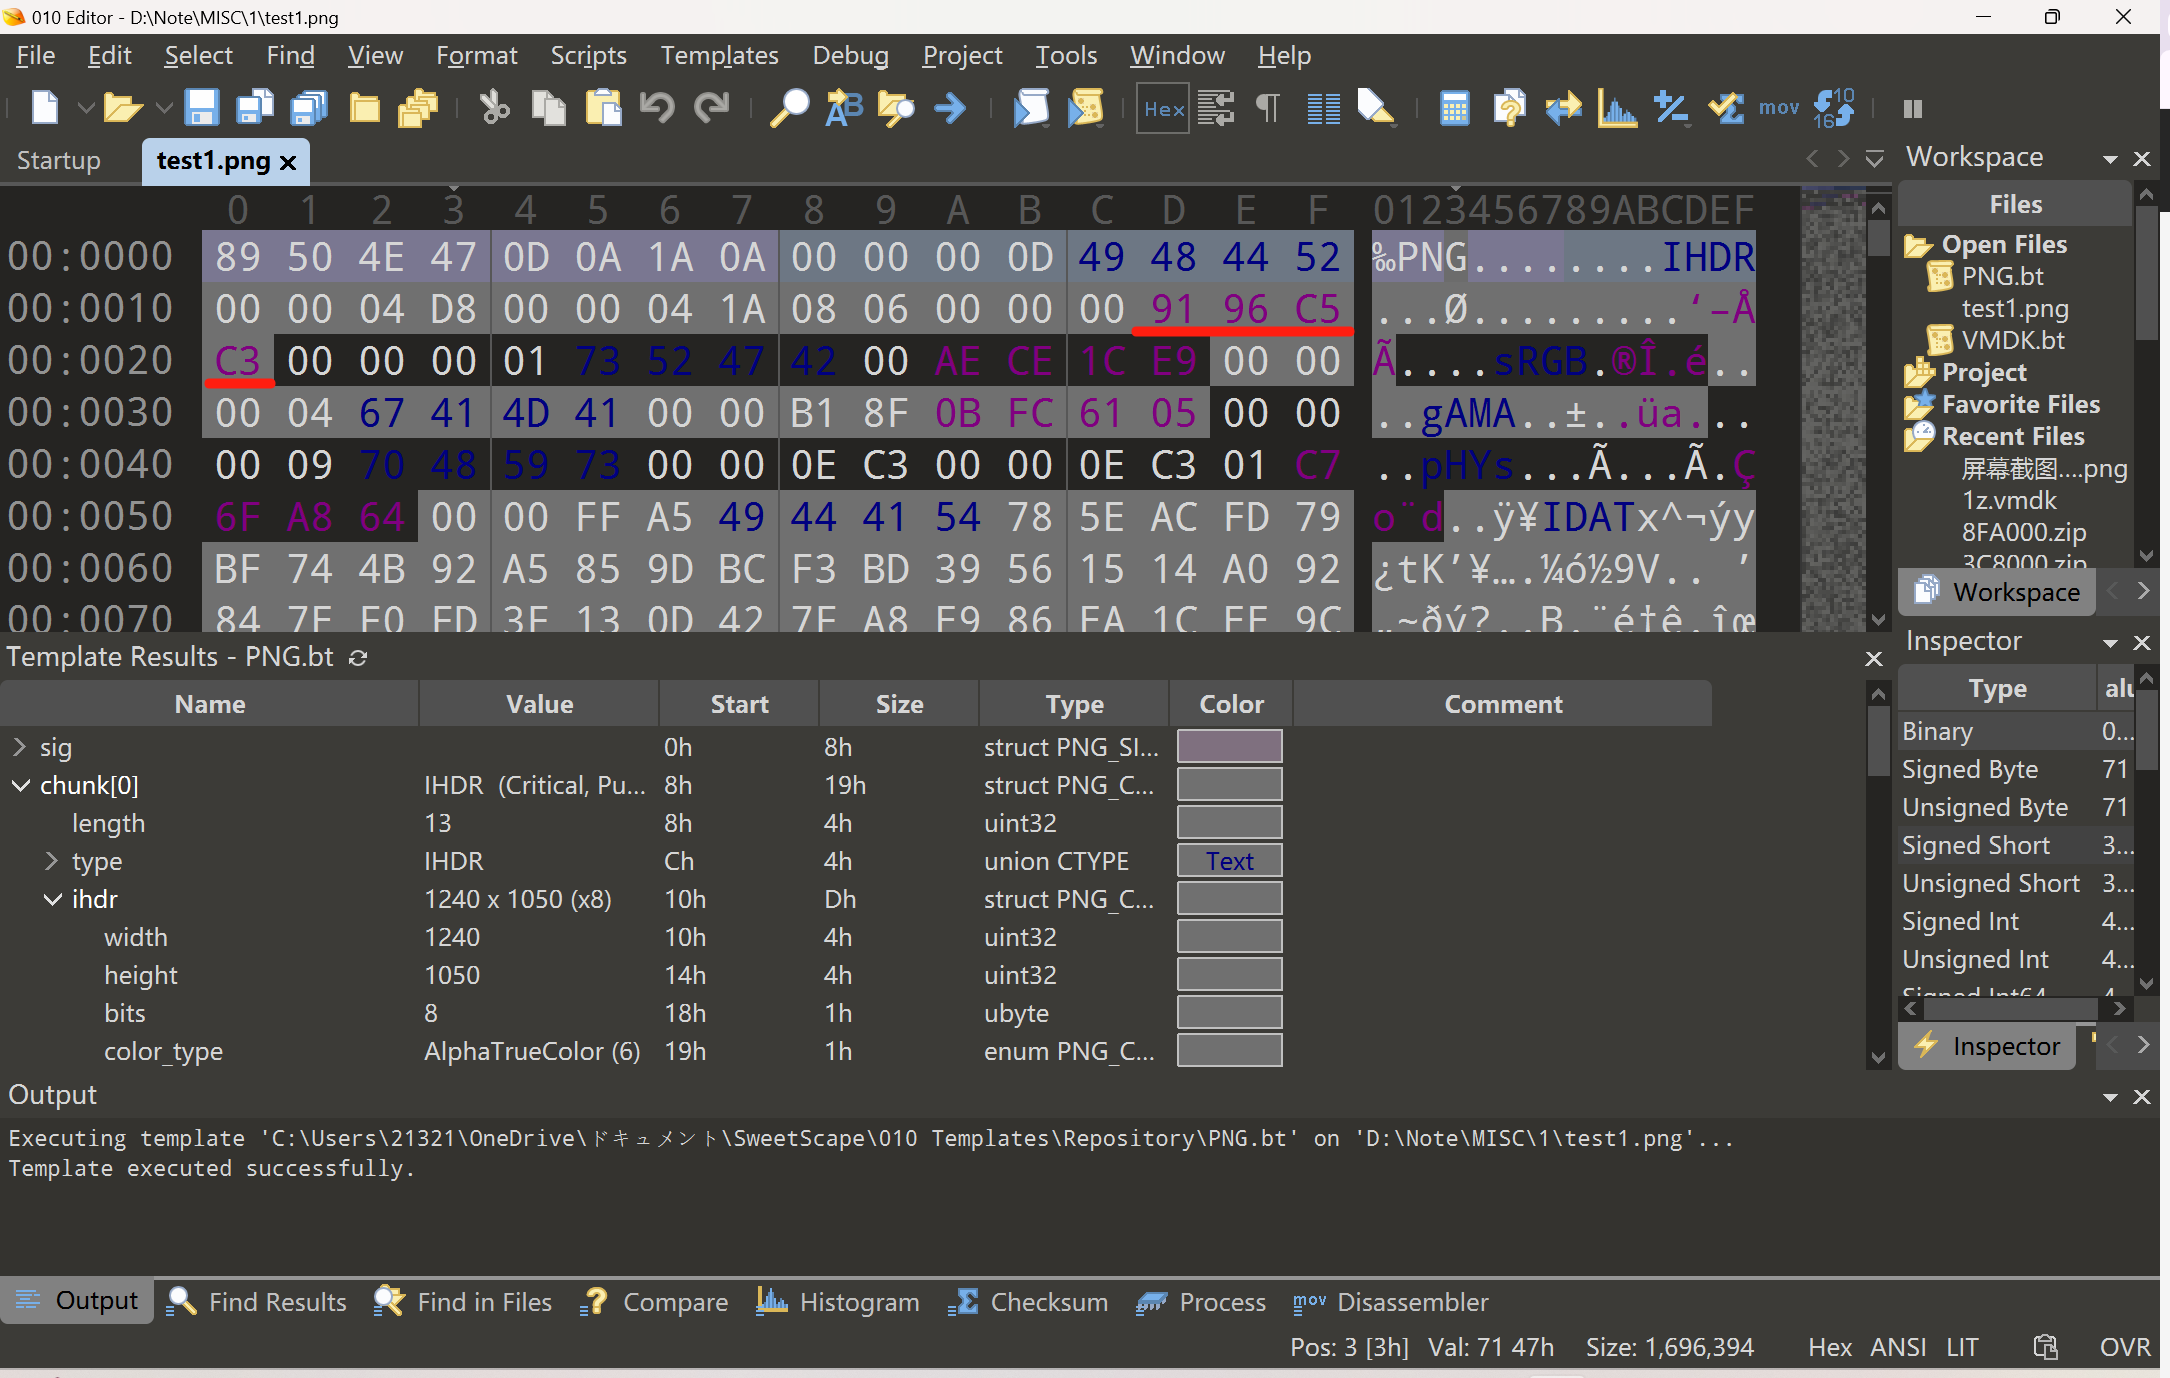Open the base converter icon

[1834, 108]
